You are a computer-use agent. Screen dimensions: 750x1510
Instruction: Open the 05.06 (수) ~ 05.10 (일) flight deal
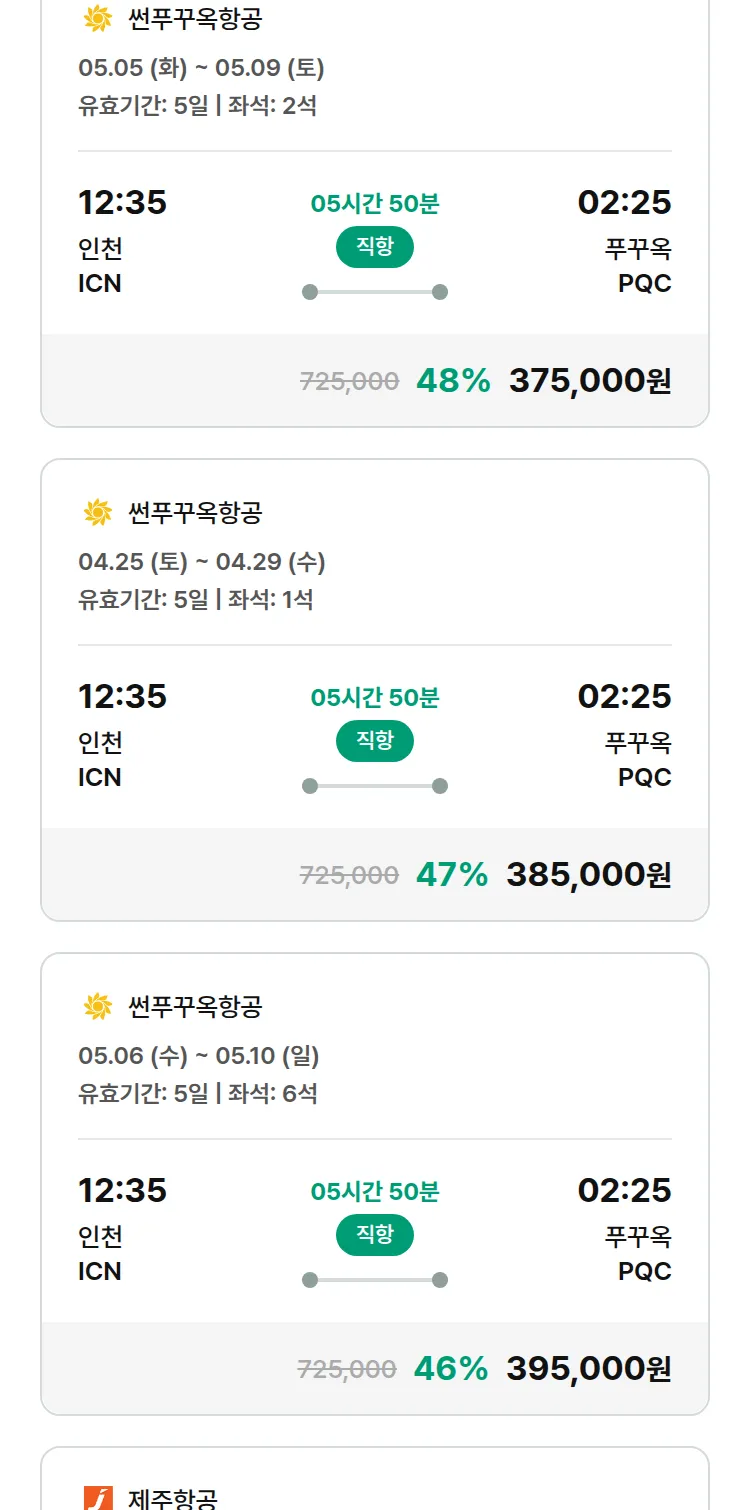(198, 1056)
